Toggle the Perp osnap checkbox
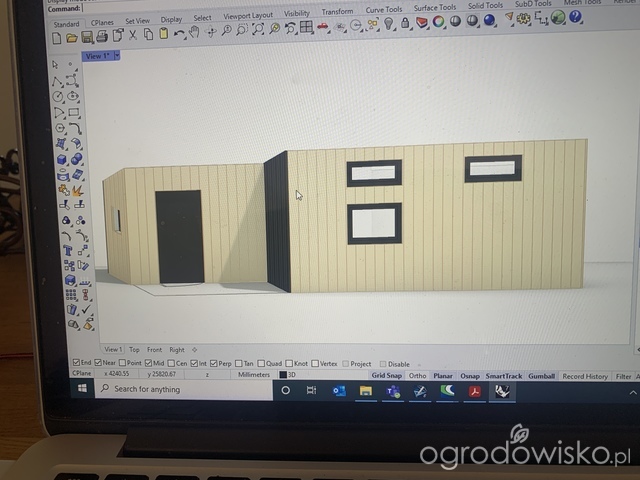 [213, 363]
